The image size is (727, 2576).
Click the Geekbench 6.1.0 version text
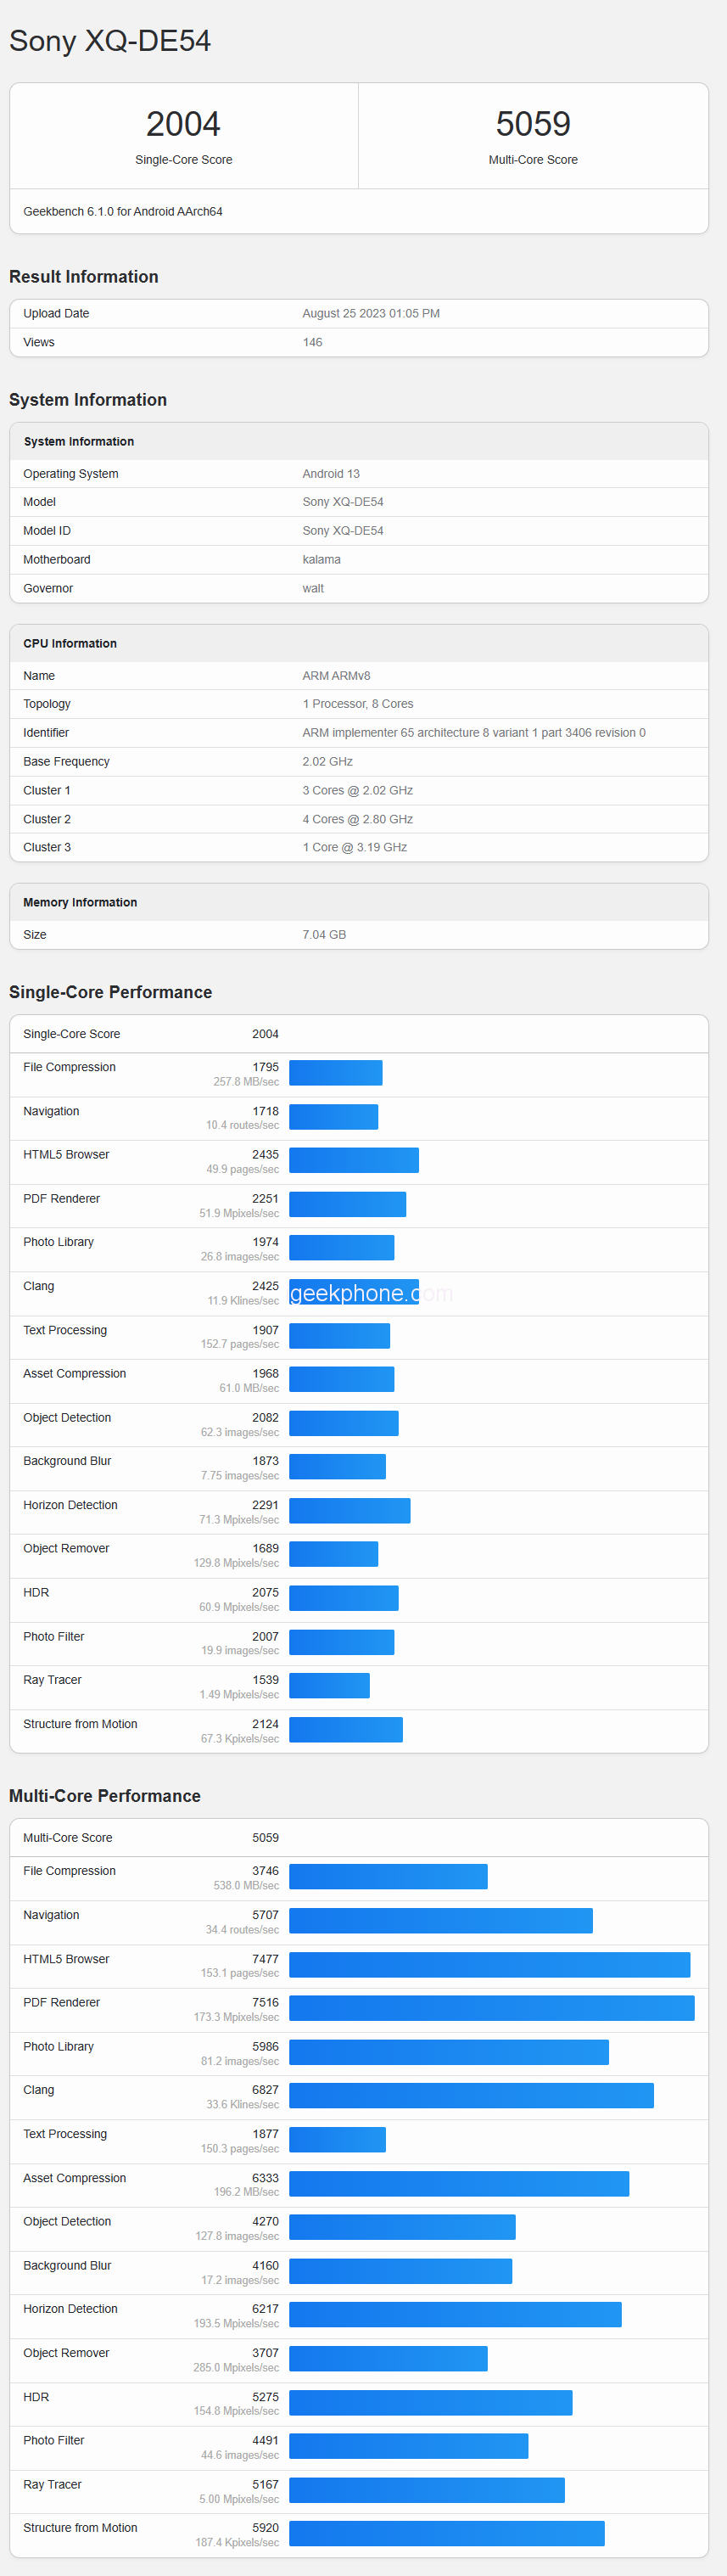click(x=123, y=212)
